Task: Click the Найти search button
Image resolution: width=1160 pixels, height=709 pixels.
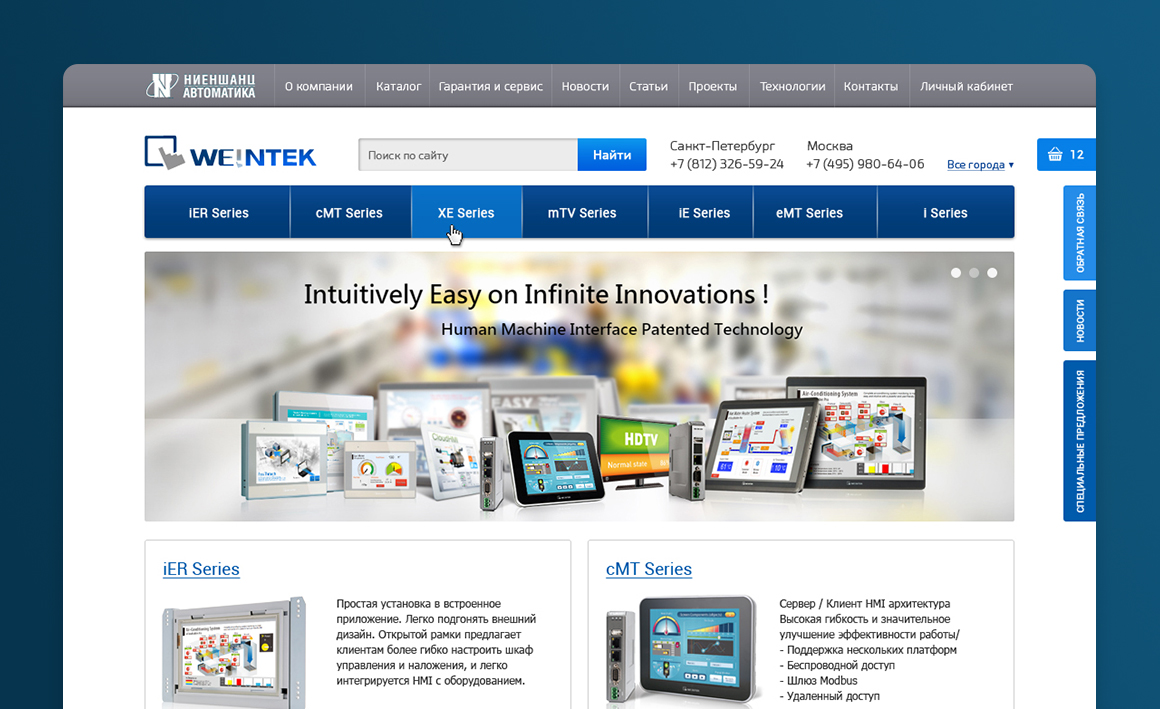Action: tap(612, 155)
